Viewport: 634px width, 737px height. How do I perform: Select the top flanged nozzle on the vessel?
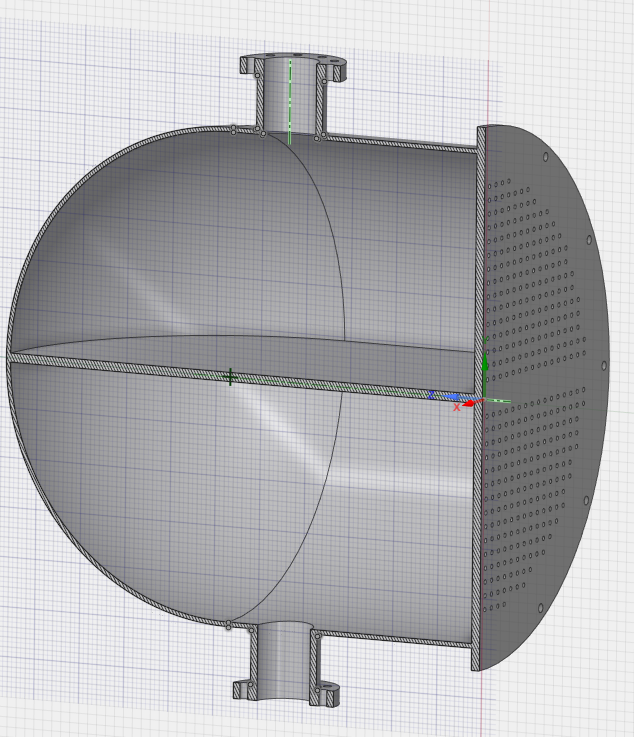click(292, 94)
